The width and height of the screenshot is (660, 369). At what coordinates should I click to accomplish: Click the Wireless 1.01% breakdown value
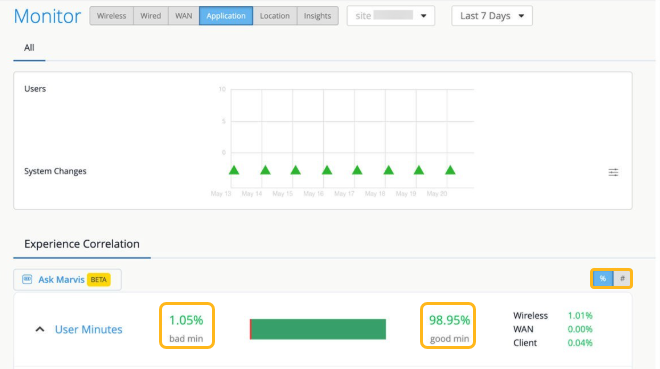pyautogui.click(x=580, y=316)
